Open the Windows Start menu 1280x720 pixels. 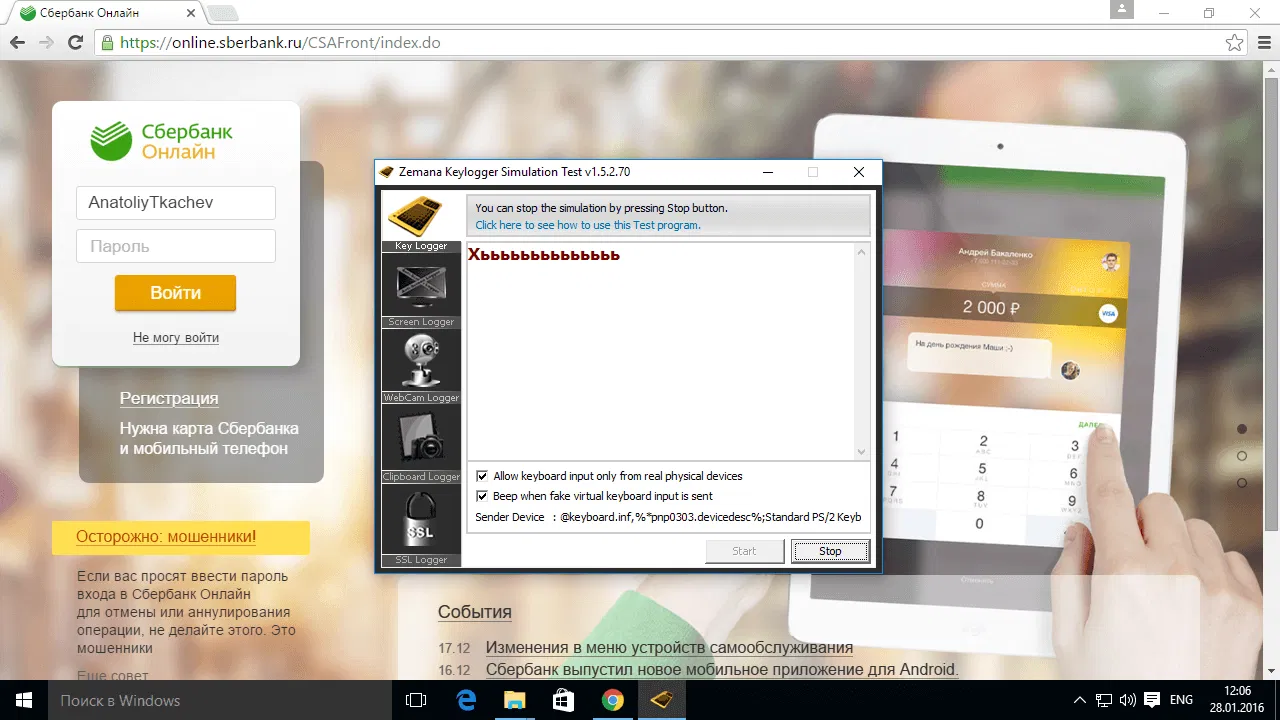tap(23, 700)
